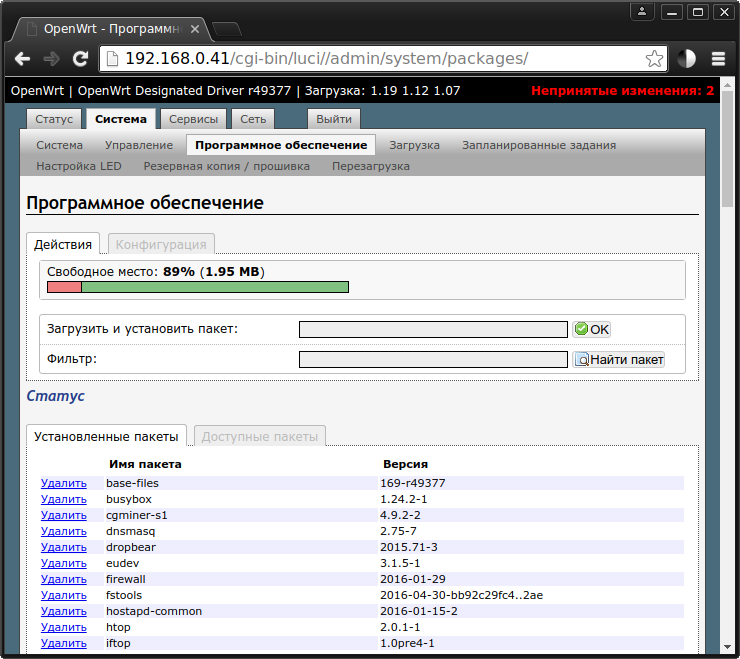Switch to Доступные пакеты tab

click(x=259, y=436)
